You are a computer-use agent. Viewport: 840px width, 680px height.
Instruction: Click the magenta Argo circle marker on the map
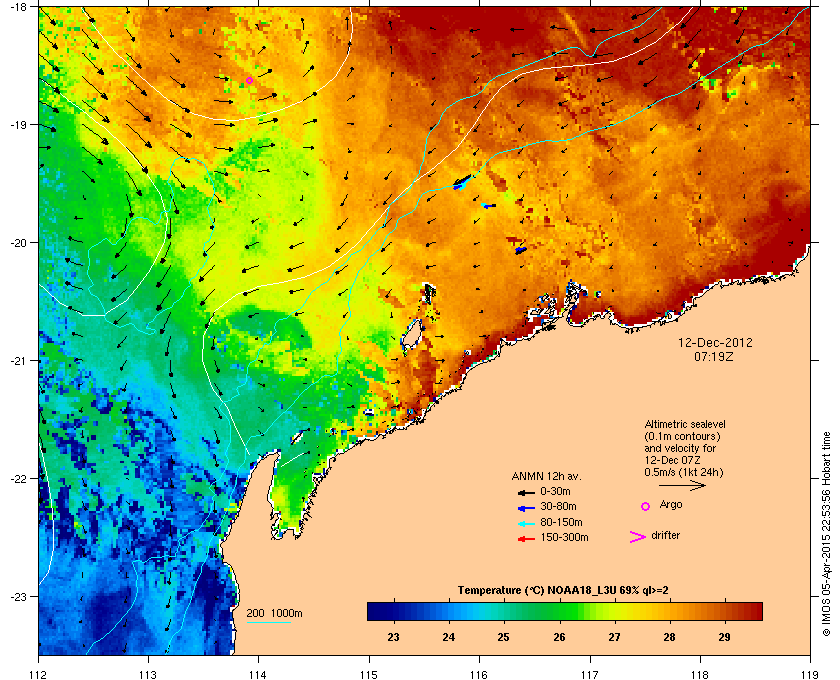click(x=249, y=80)
